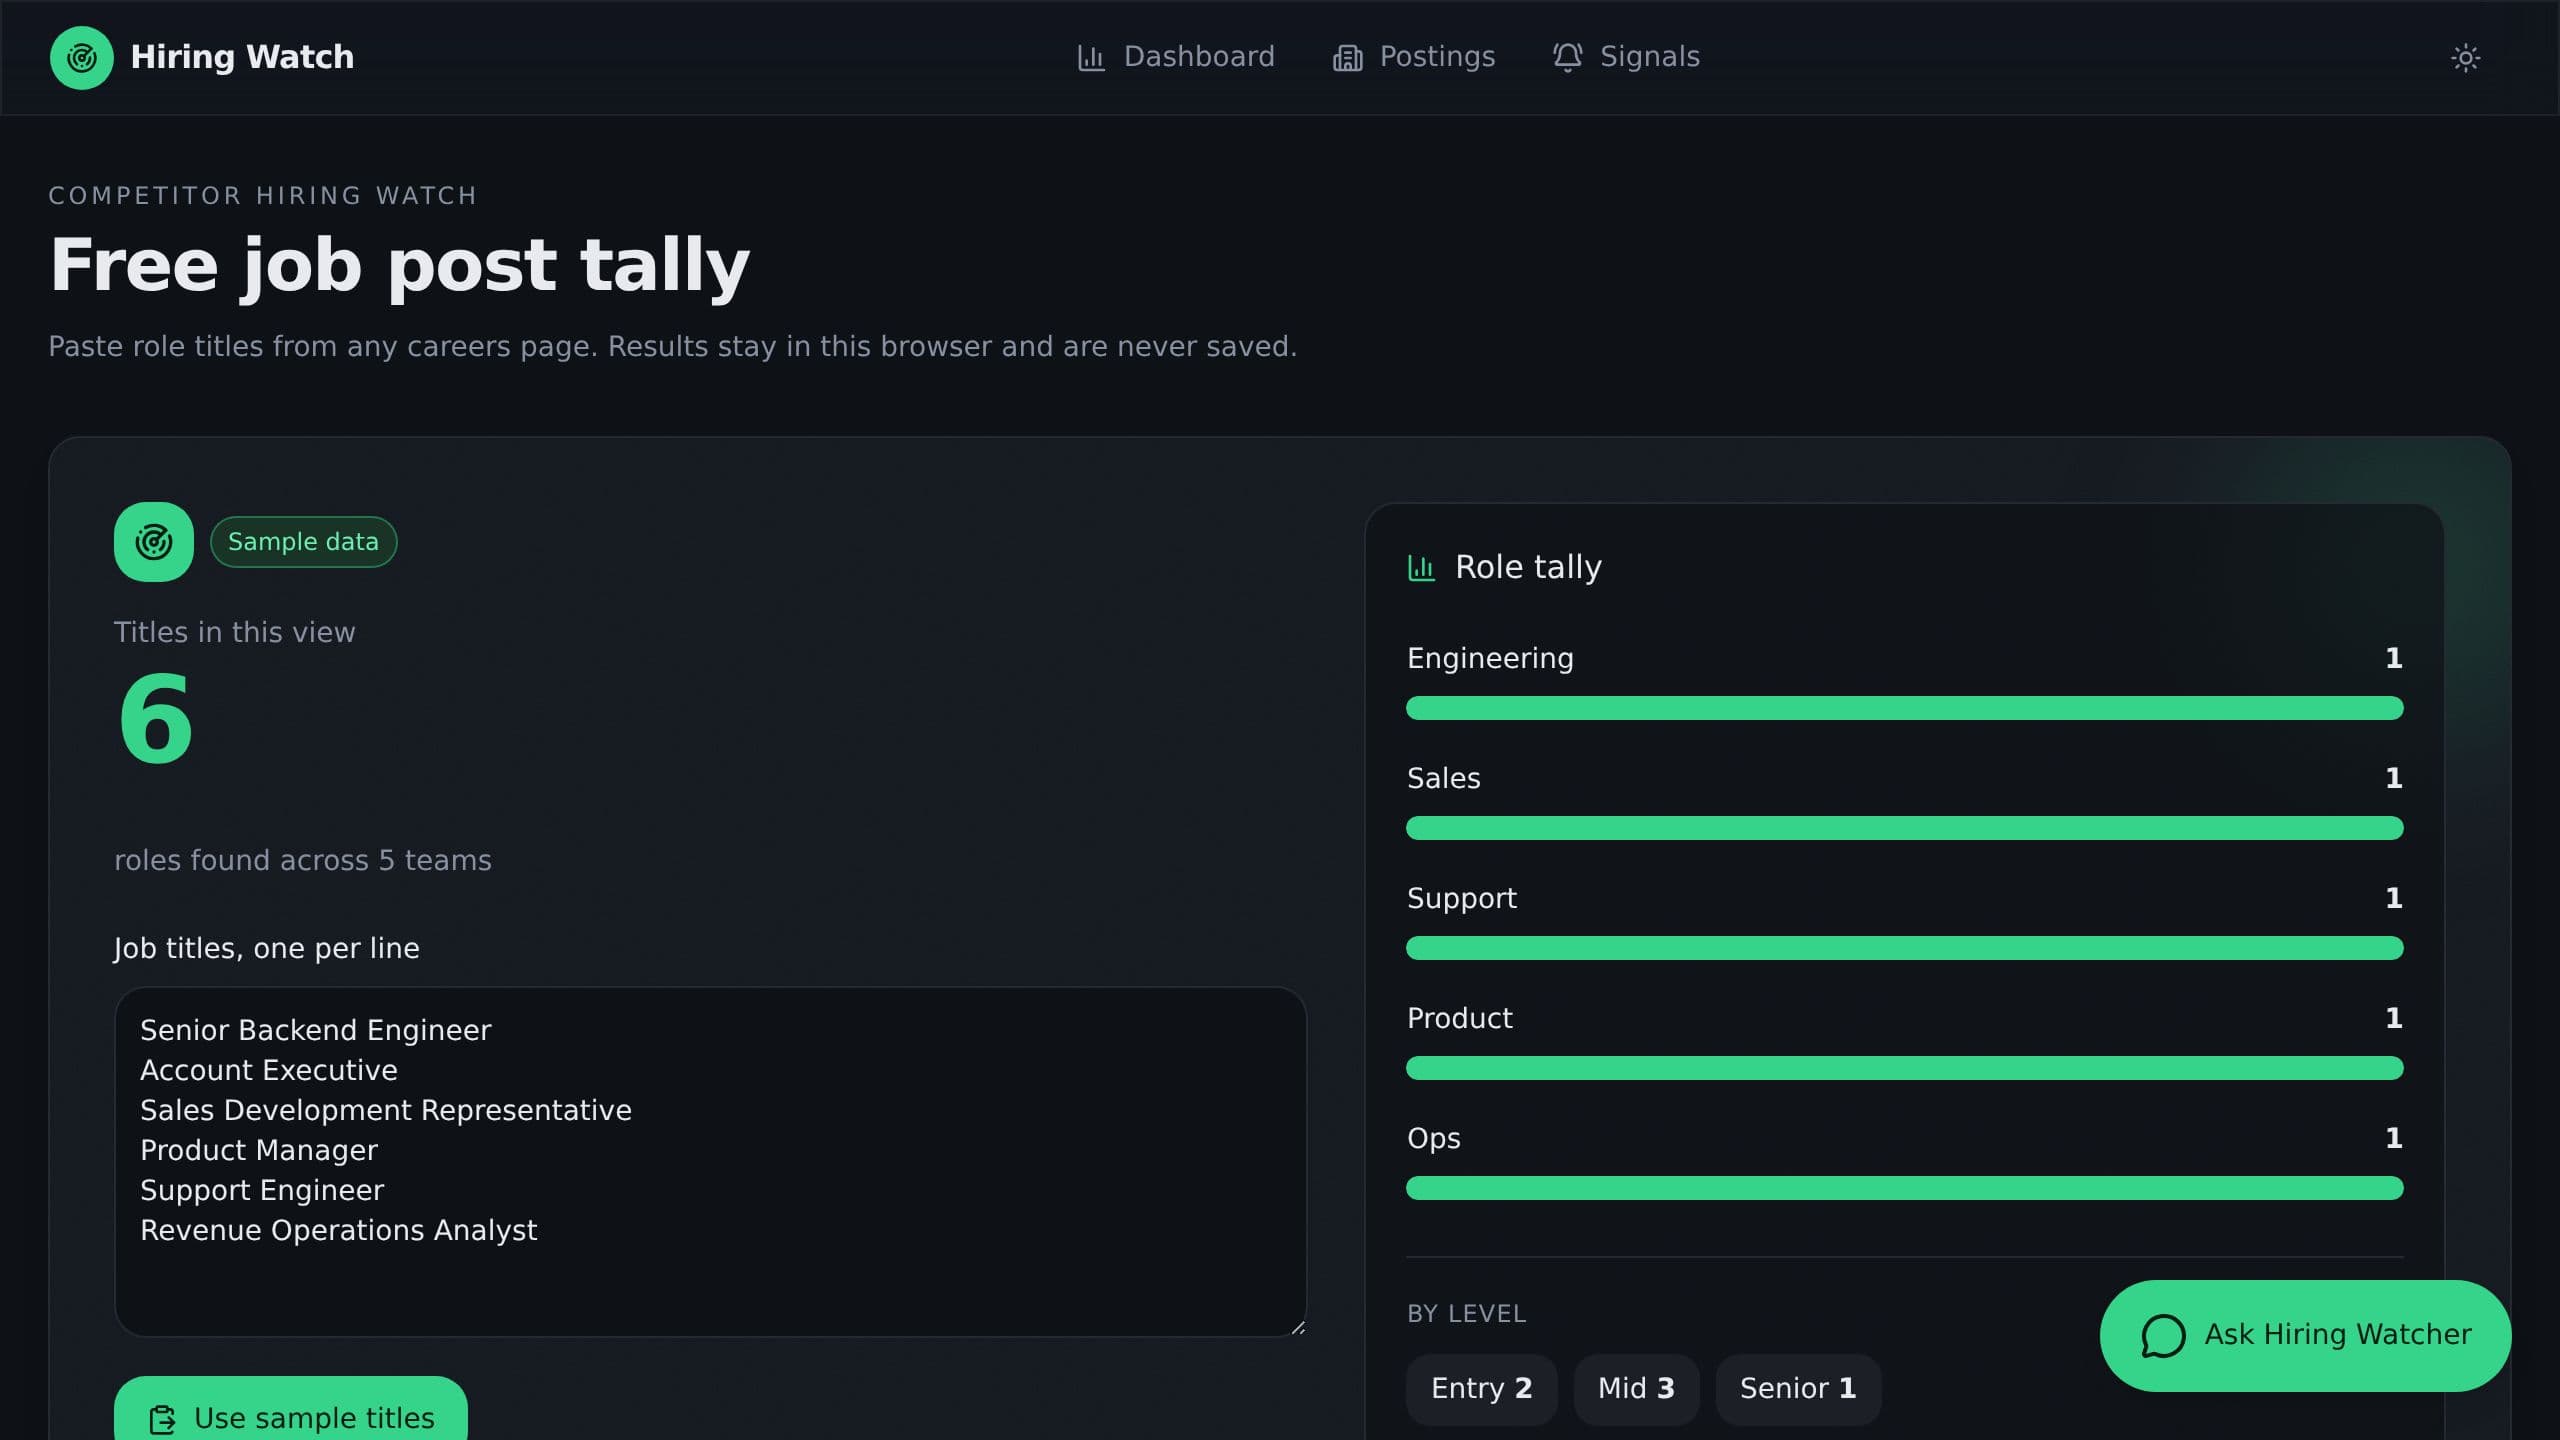The image size is (2560, 1440).
Task: Toggle the light/dark theme sun icon
Action: (x=2465, y=58)
